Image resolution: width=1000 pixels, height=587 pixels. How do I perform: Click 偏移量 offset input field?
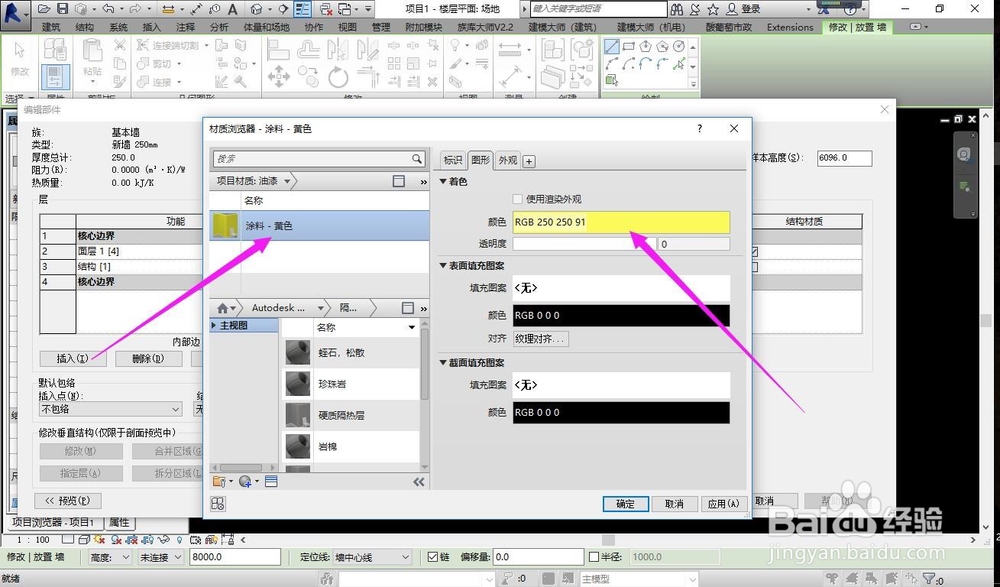pyautogui.click(x=538, y=557)
